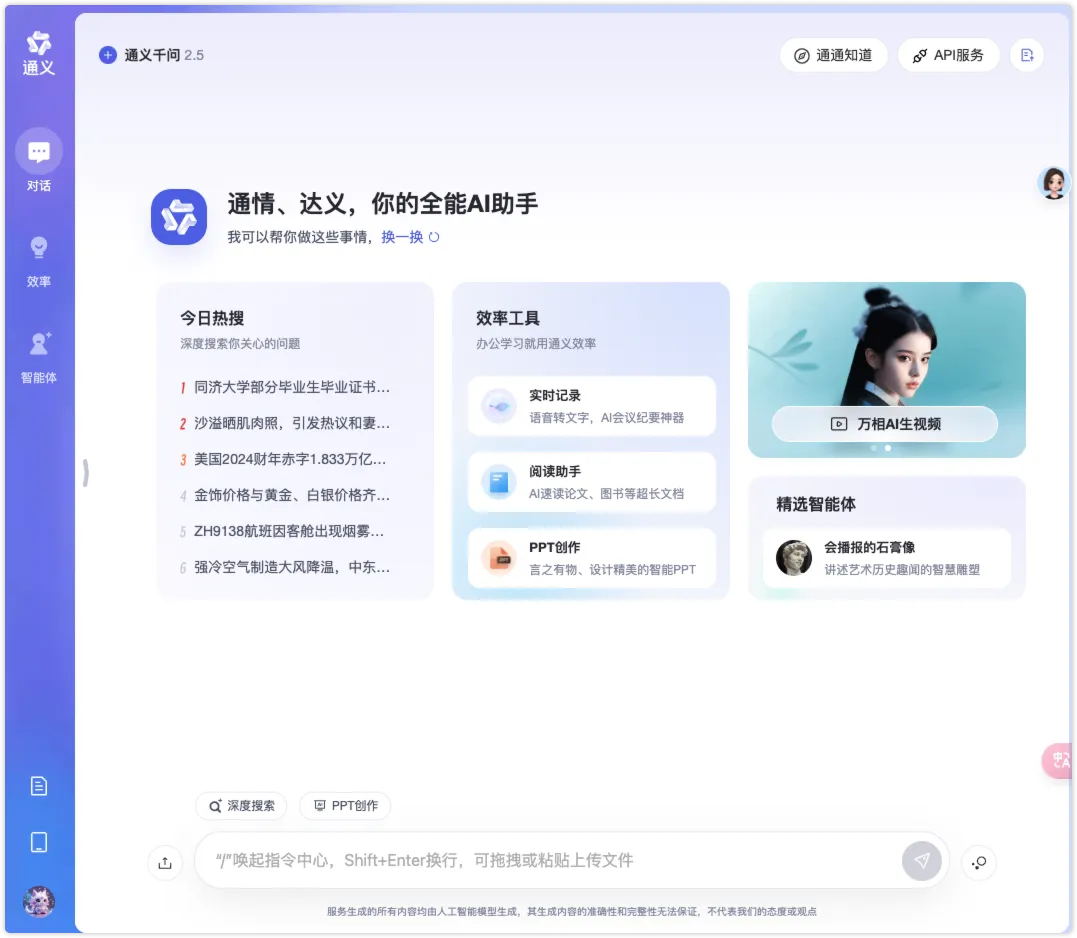Click the plug icon in API服务
The height and width of the screenshot is (938, 1077).
click(920, 56)
